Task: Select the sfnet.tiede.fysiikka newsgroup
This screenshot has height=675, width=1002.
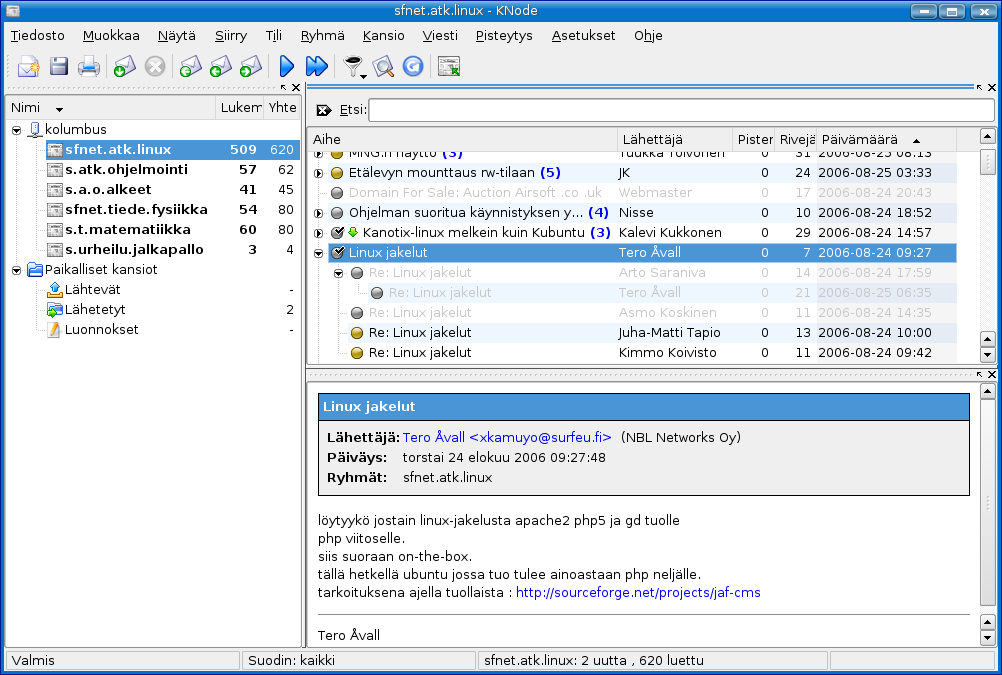Action: coord(136,210)
